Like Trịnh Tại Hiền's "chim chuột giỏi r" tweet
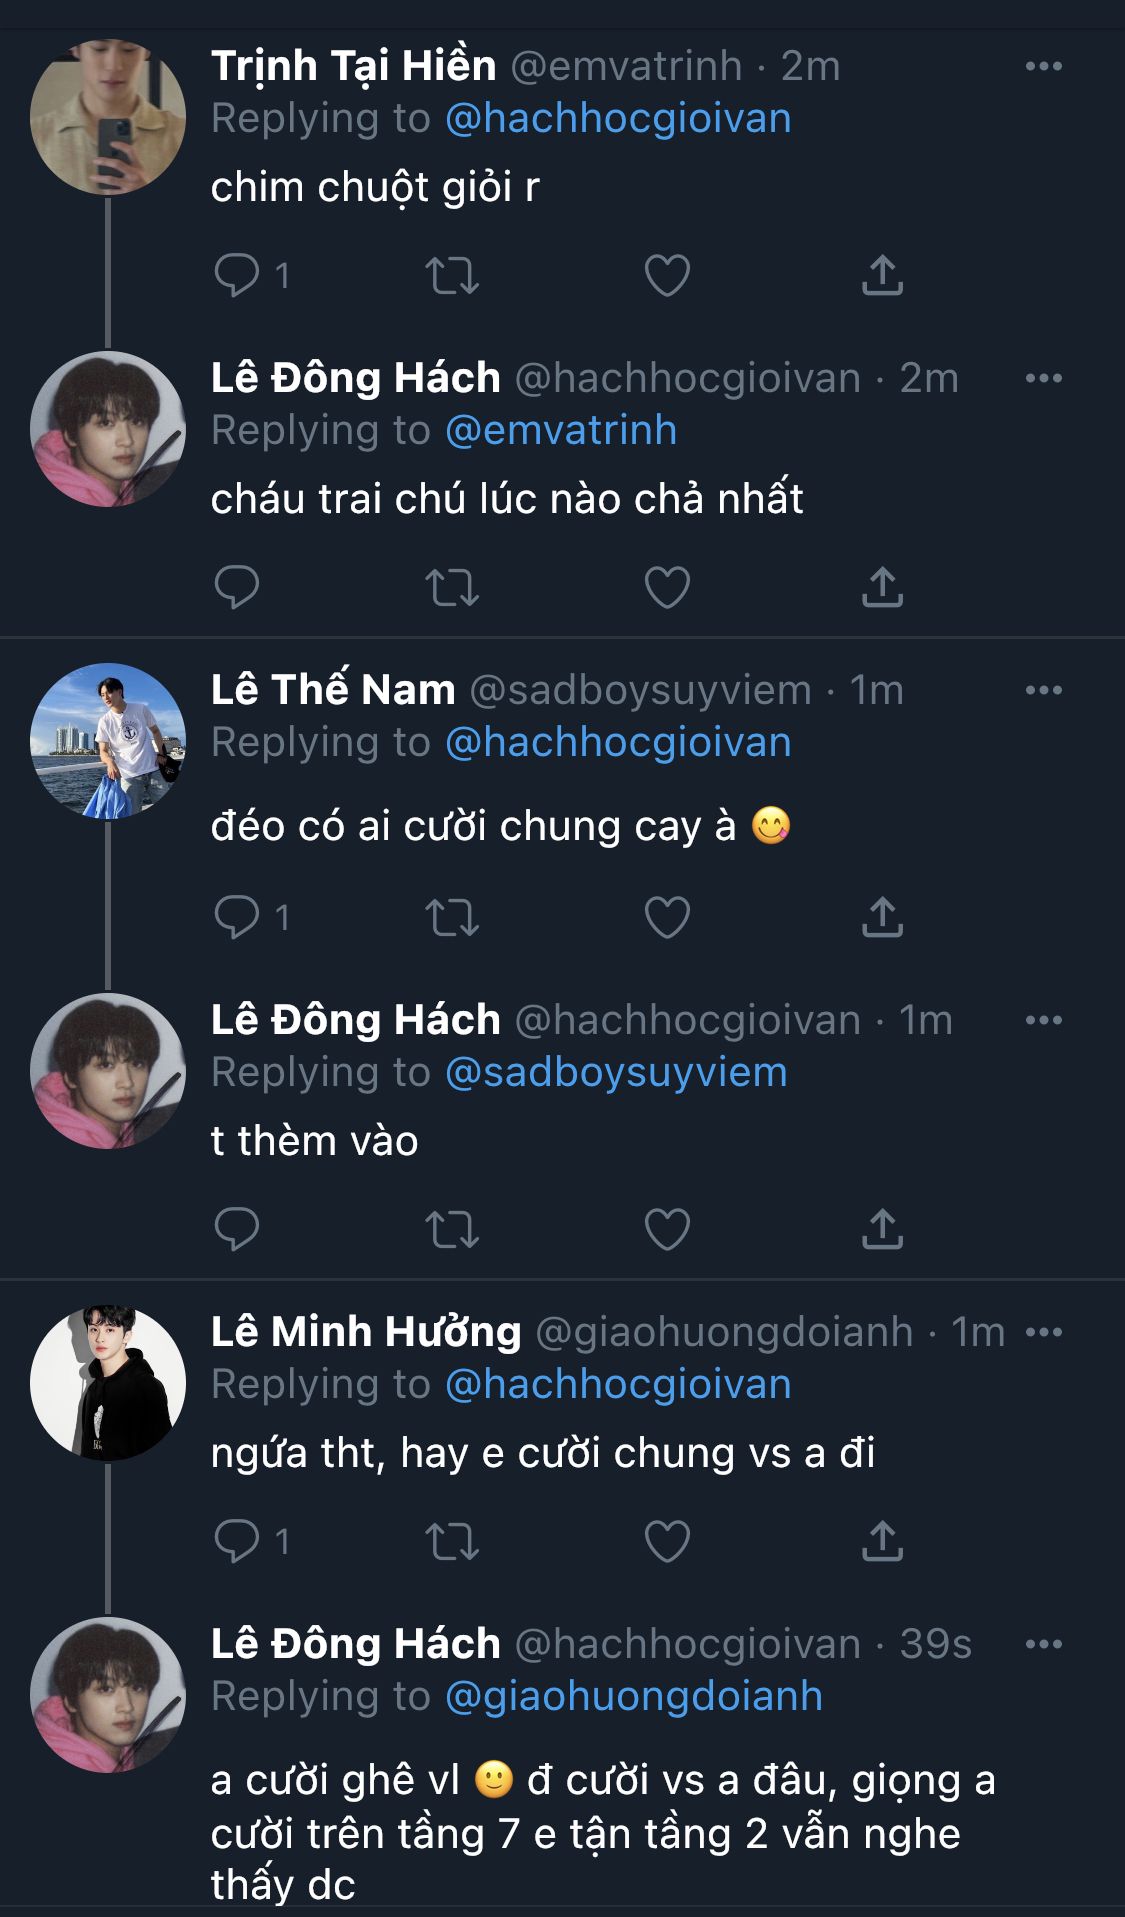Screen dimensions: 1125x1917 (667, 275)
